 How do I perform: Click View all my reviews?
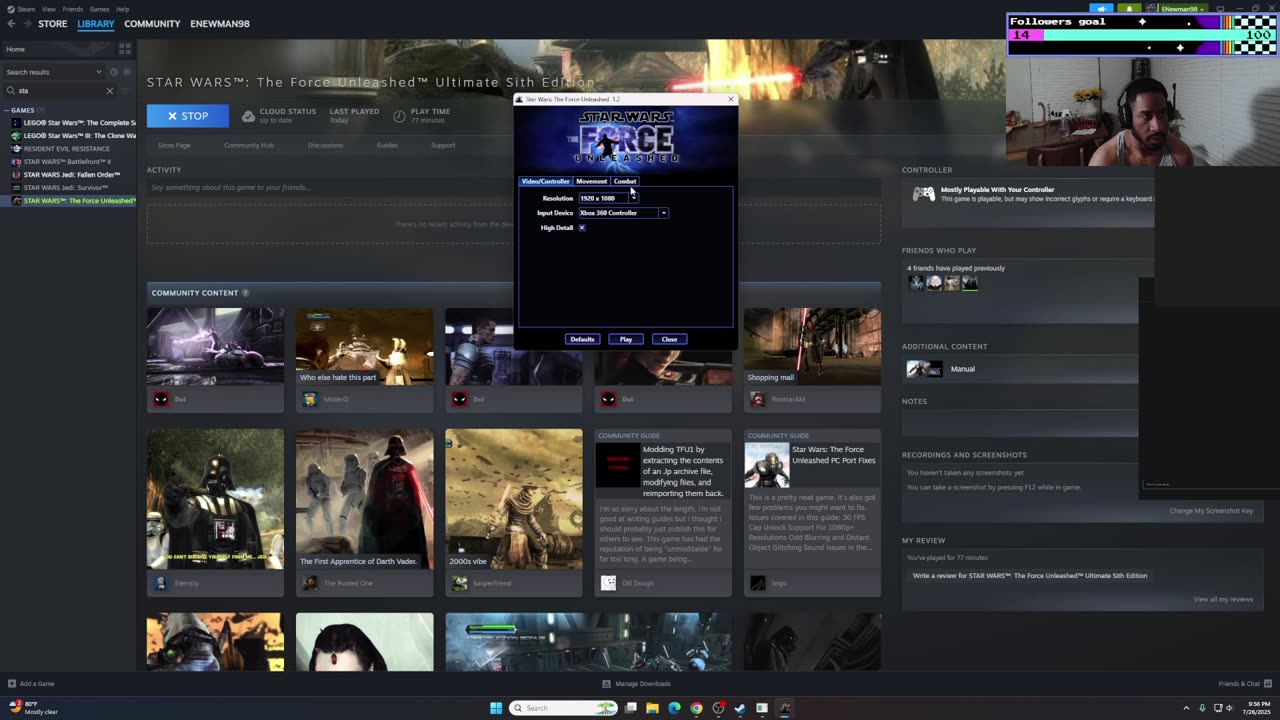(x=1223, y=599)
